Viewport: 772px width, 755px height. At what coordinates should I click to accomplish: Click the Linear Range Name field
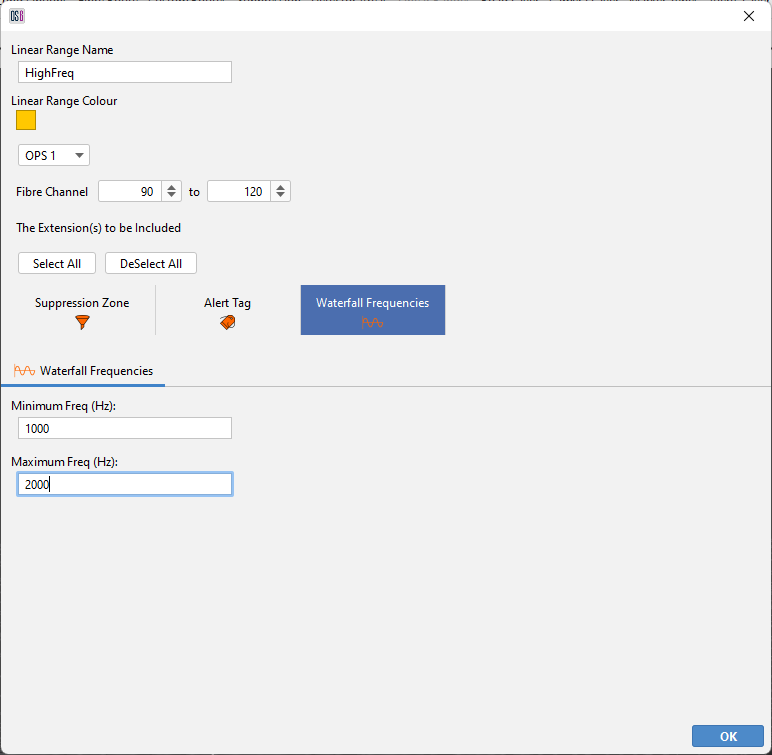(x=125, y=72)
